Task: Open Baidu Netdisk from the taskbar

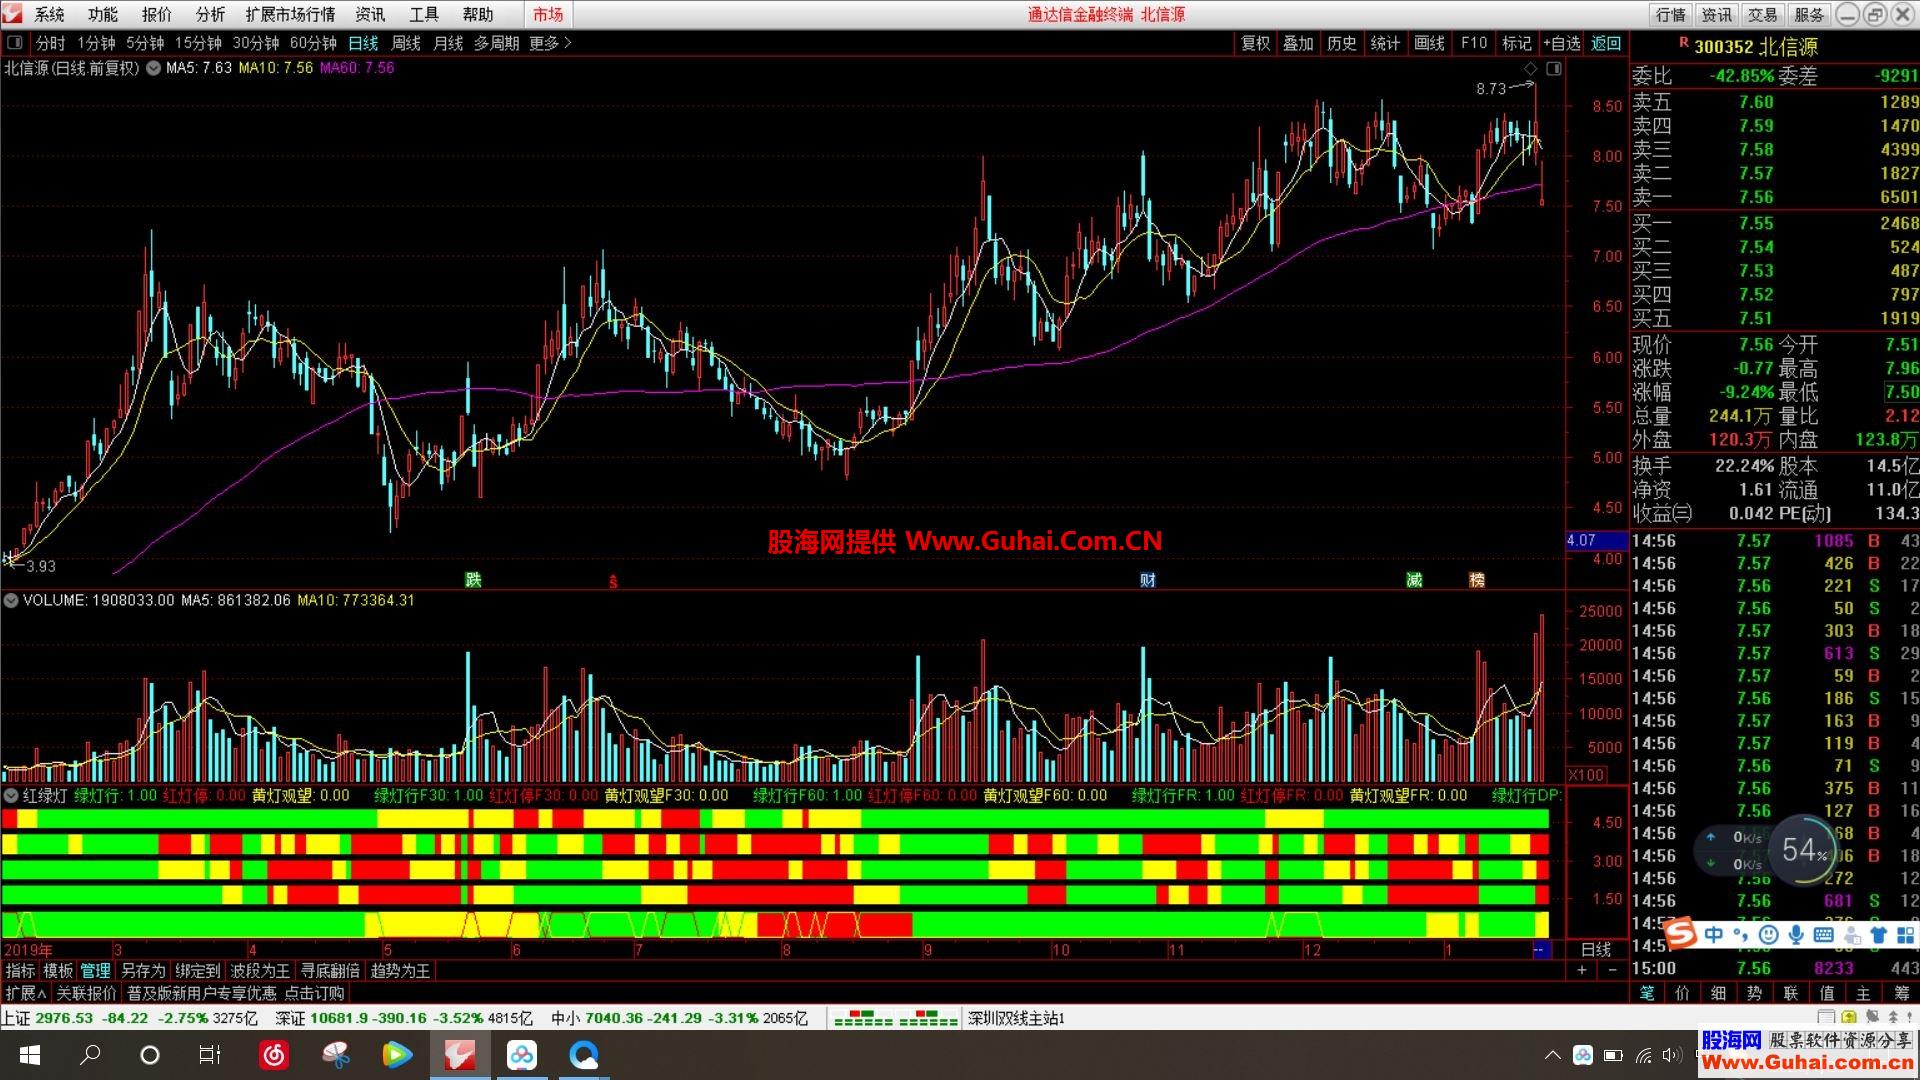Action: tap(522, 1055)
